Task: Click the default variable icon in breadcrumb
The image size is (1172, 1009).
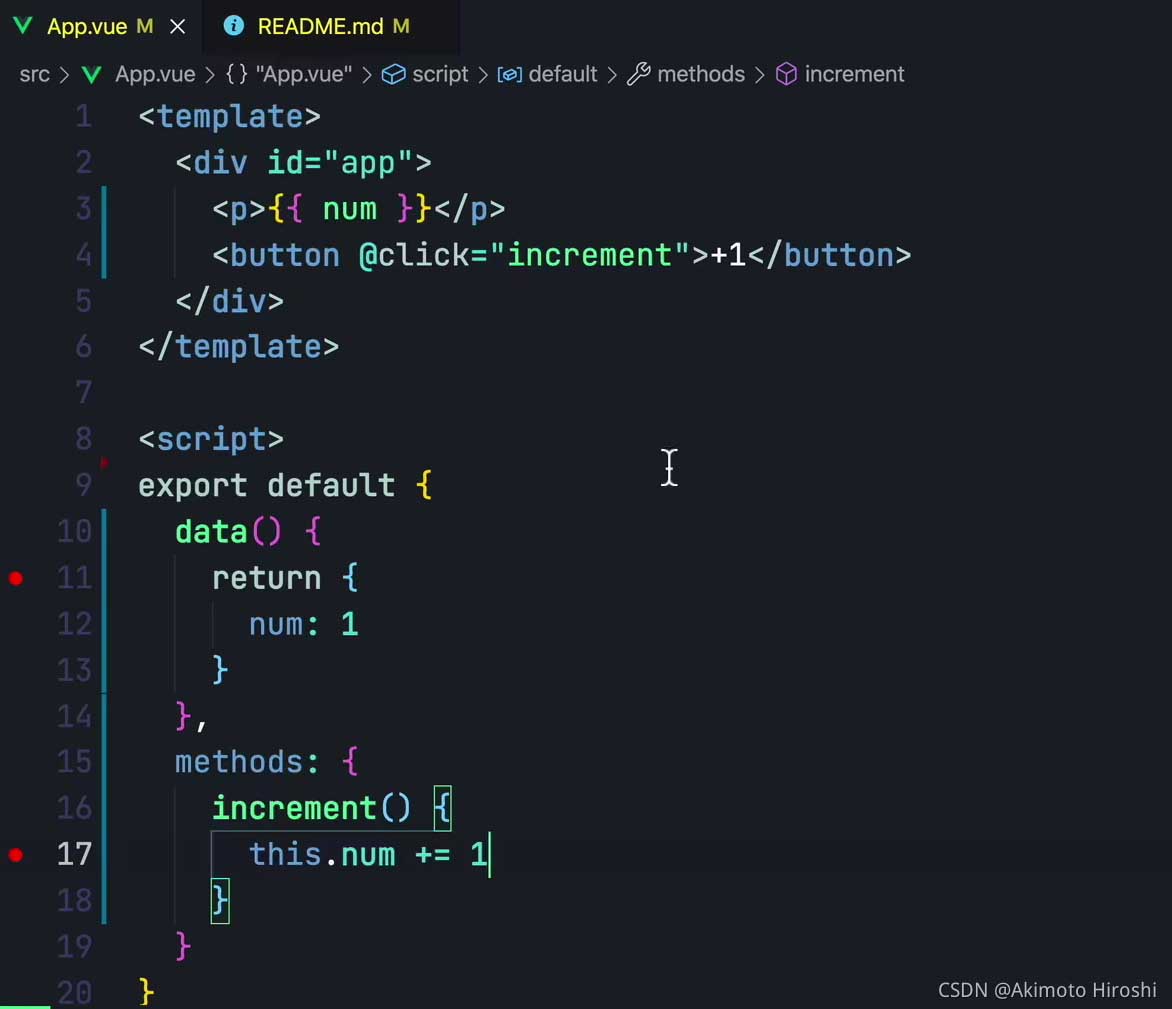Action: (x=509, y=75)
